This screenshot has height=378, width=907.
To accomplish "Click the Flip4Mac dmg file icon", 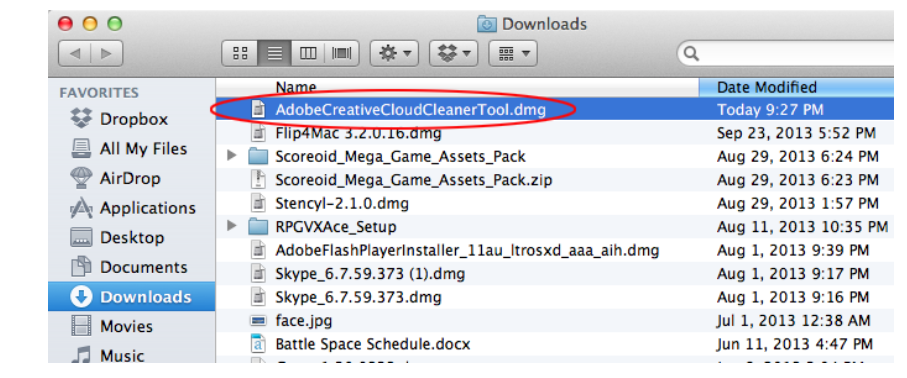I will (258, 133).
